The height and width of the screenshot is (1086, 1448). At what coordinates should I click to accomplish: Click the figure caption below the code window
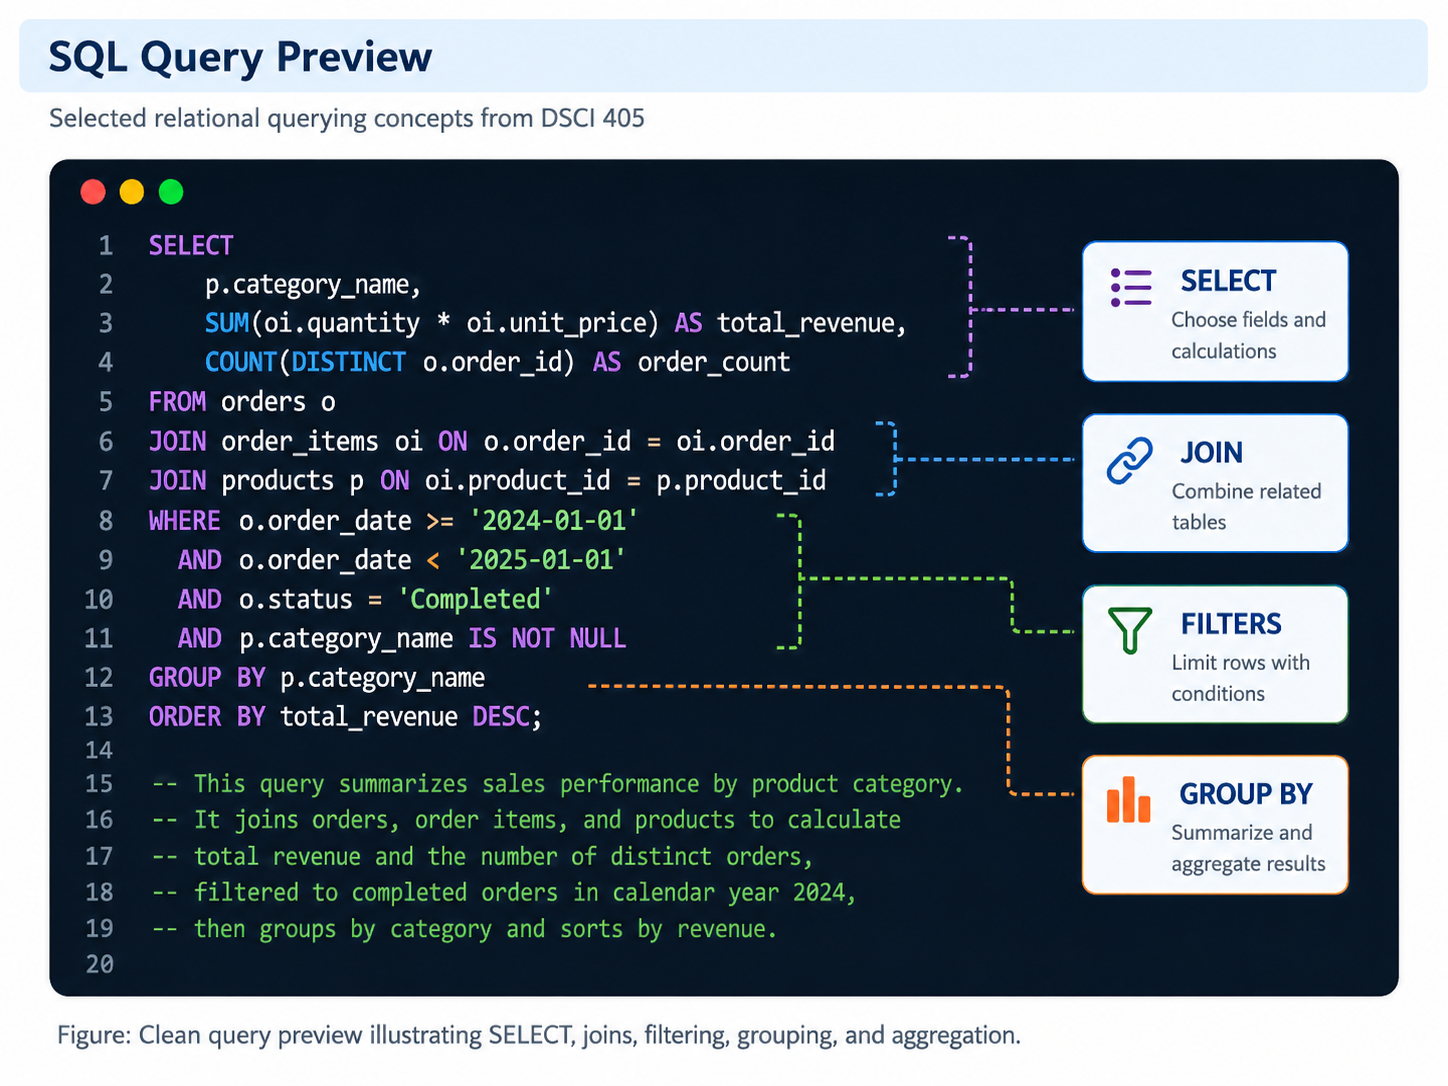[x=539, y=1035]
